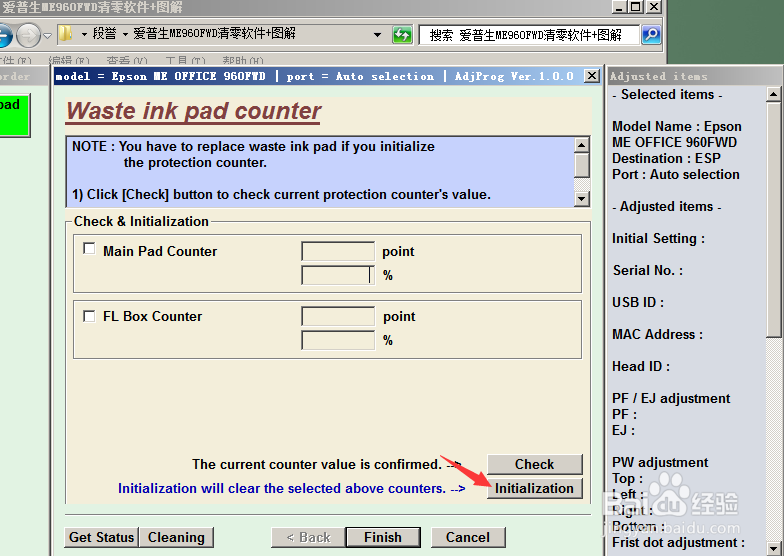Open the 工具(T) menu in Explorer

186,60
